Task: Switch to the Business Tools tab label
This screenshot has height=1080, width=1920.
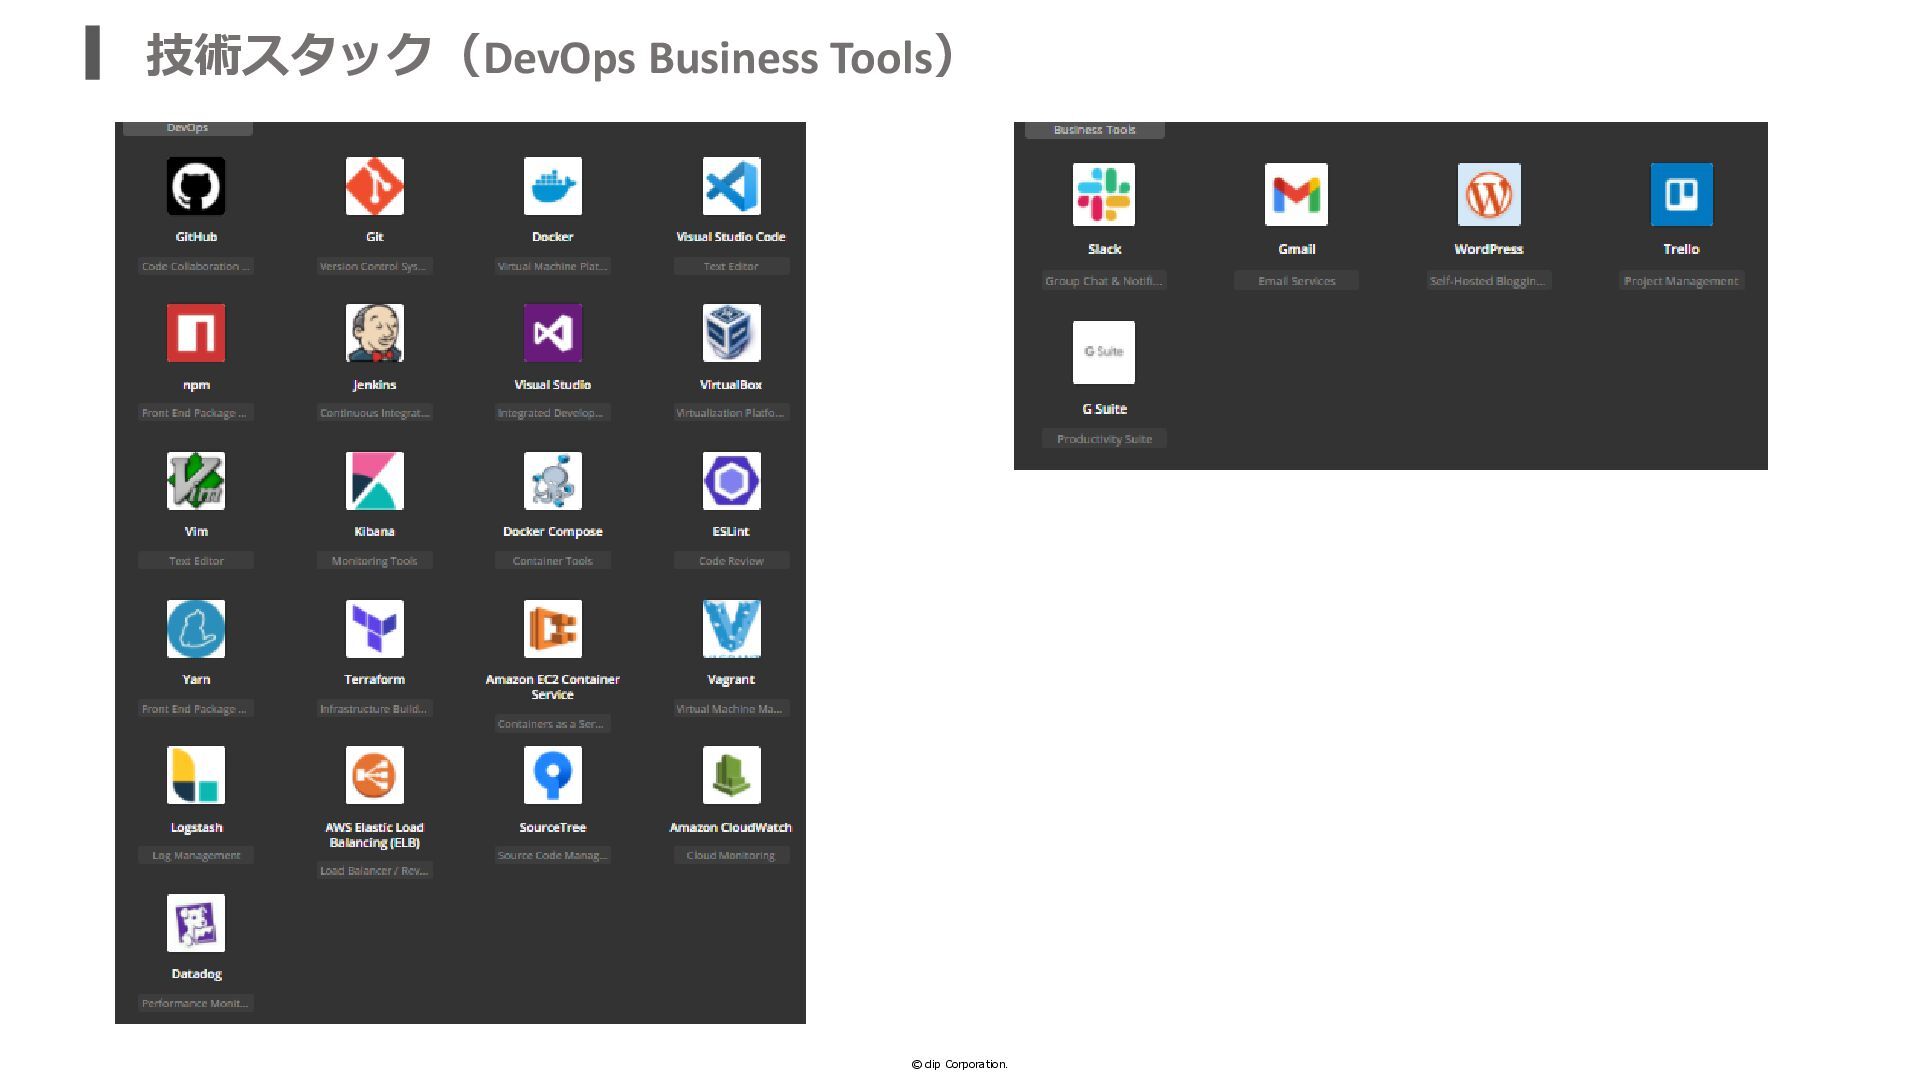Action: click(1095, 130)
